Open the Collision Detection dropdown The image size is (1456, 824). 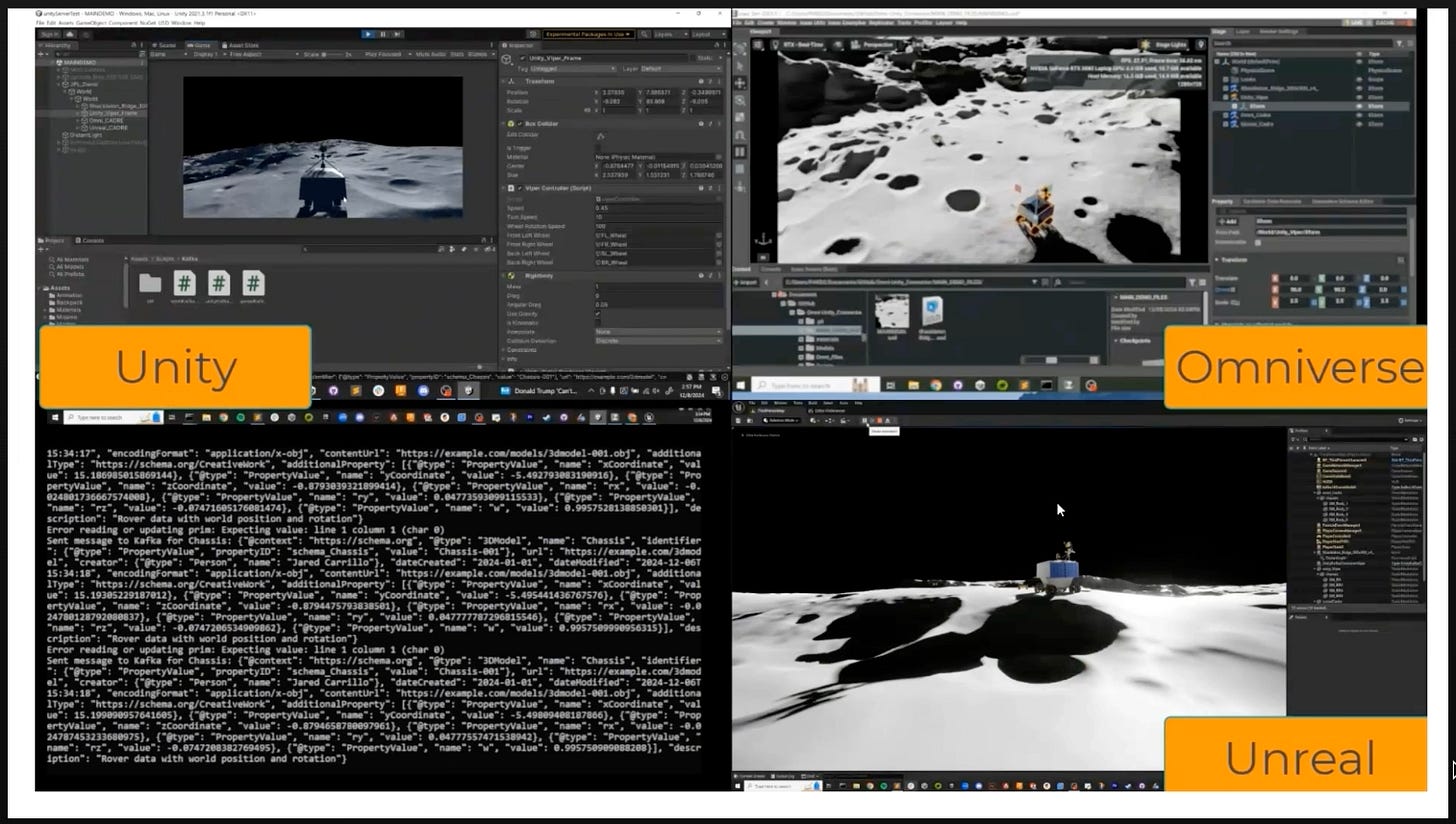[x=657, y=341]
